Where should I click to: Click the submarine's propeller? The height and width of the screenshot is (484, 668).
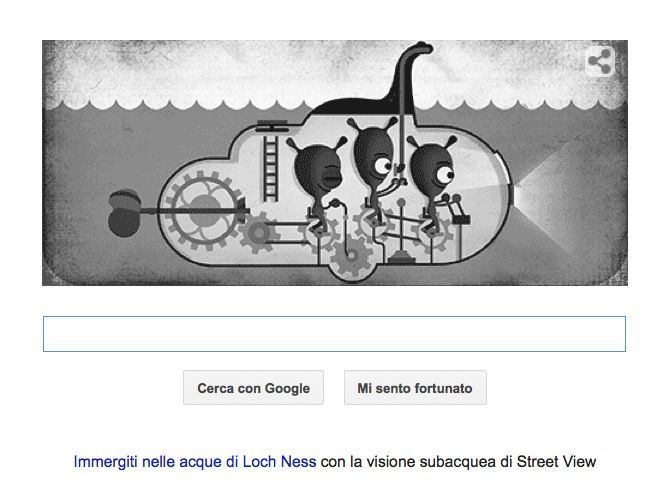tap(124, 213)
